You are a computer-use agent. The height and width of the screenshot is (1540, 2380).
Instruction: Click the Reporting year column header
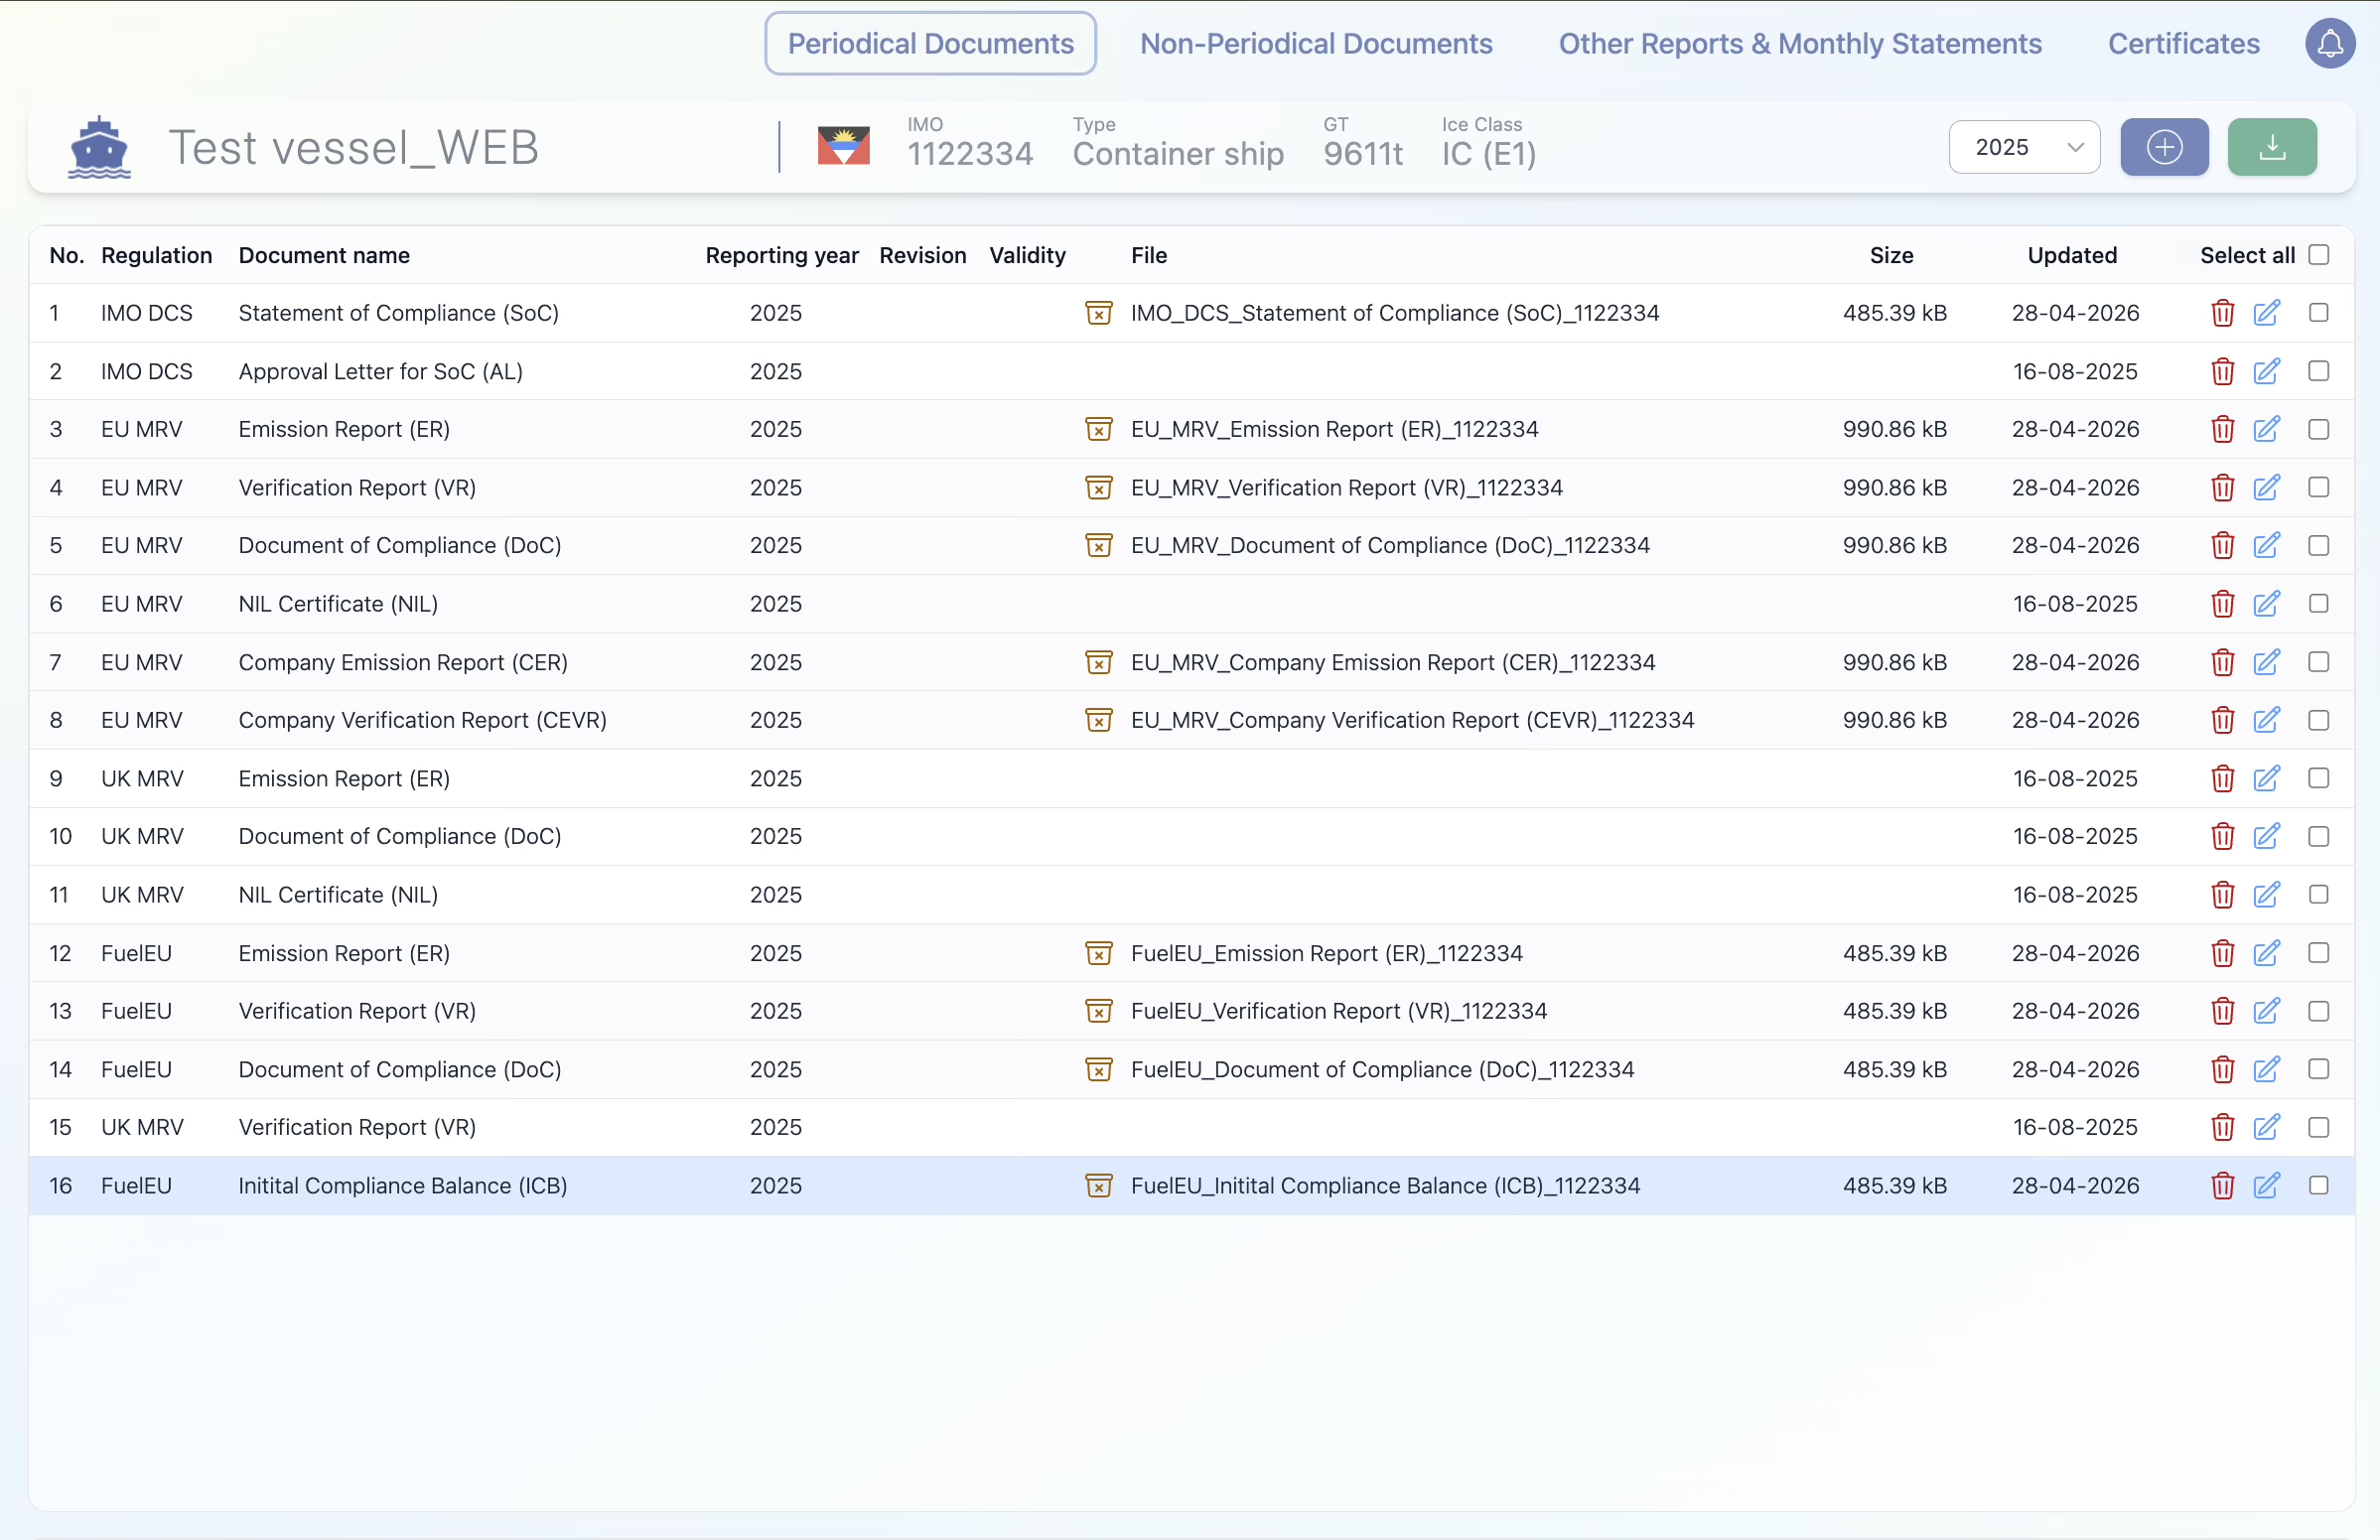coord(782,255)
